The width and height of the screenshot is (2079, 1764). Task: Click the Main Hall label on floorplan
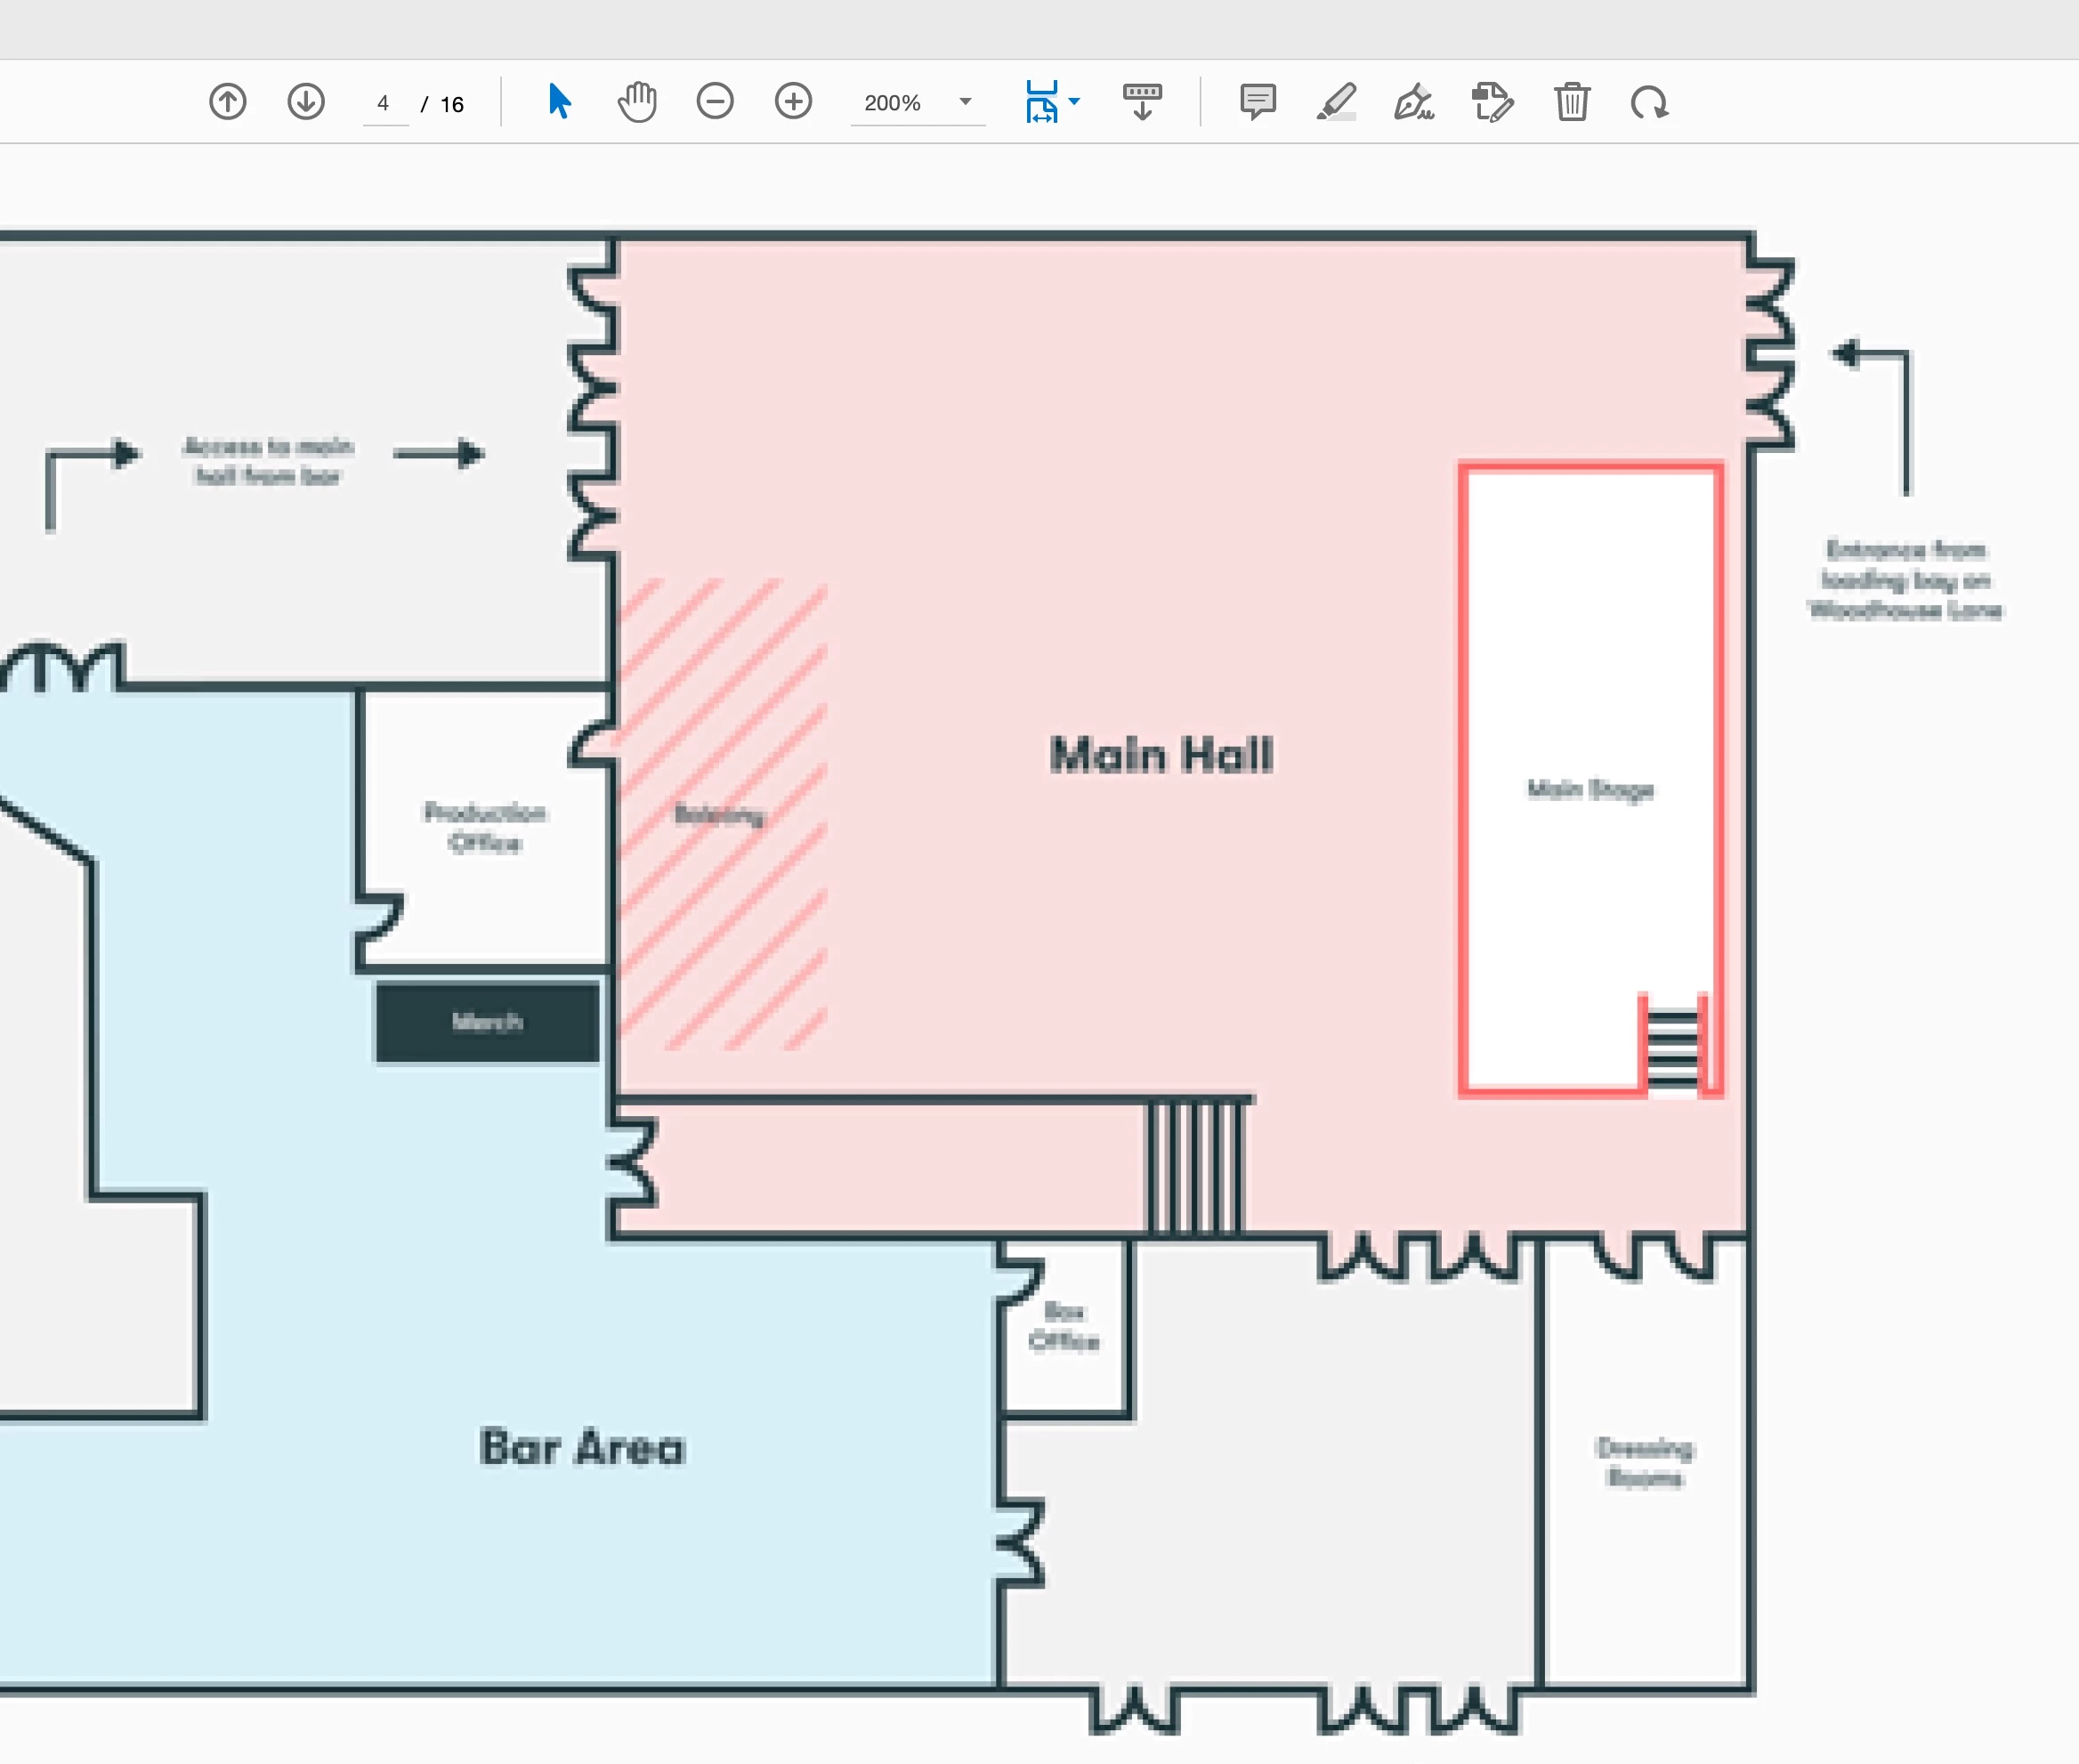(x=1162, y=755)
